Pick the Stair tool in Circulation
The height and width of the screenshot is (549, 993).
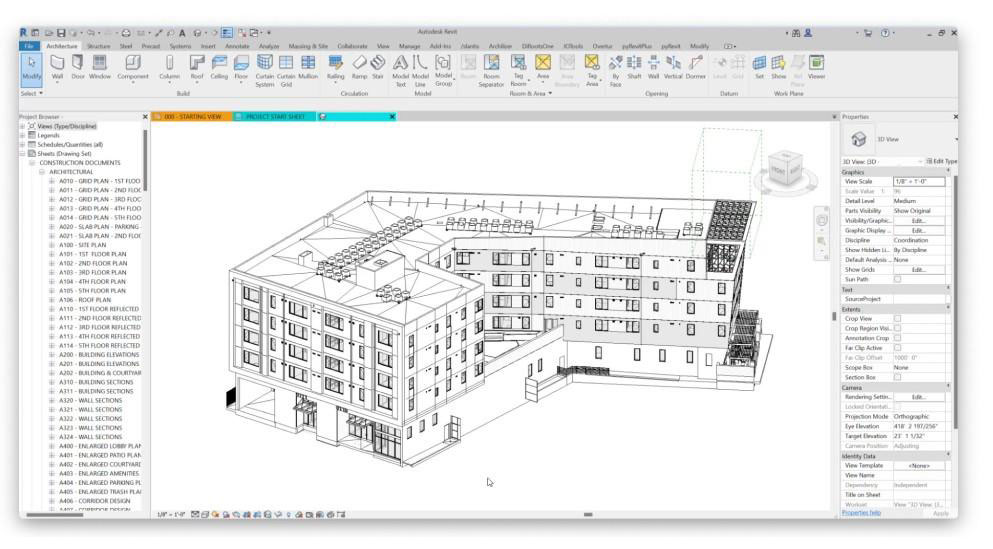click(x=377, y=65)
